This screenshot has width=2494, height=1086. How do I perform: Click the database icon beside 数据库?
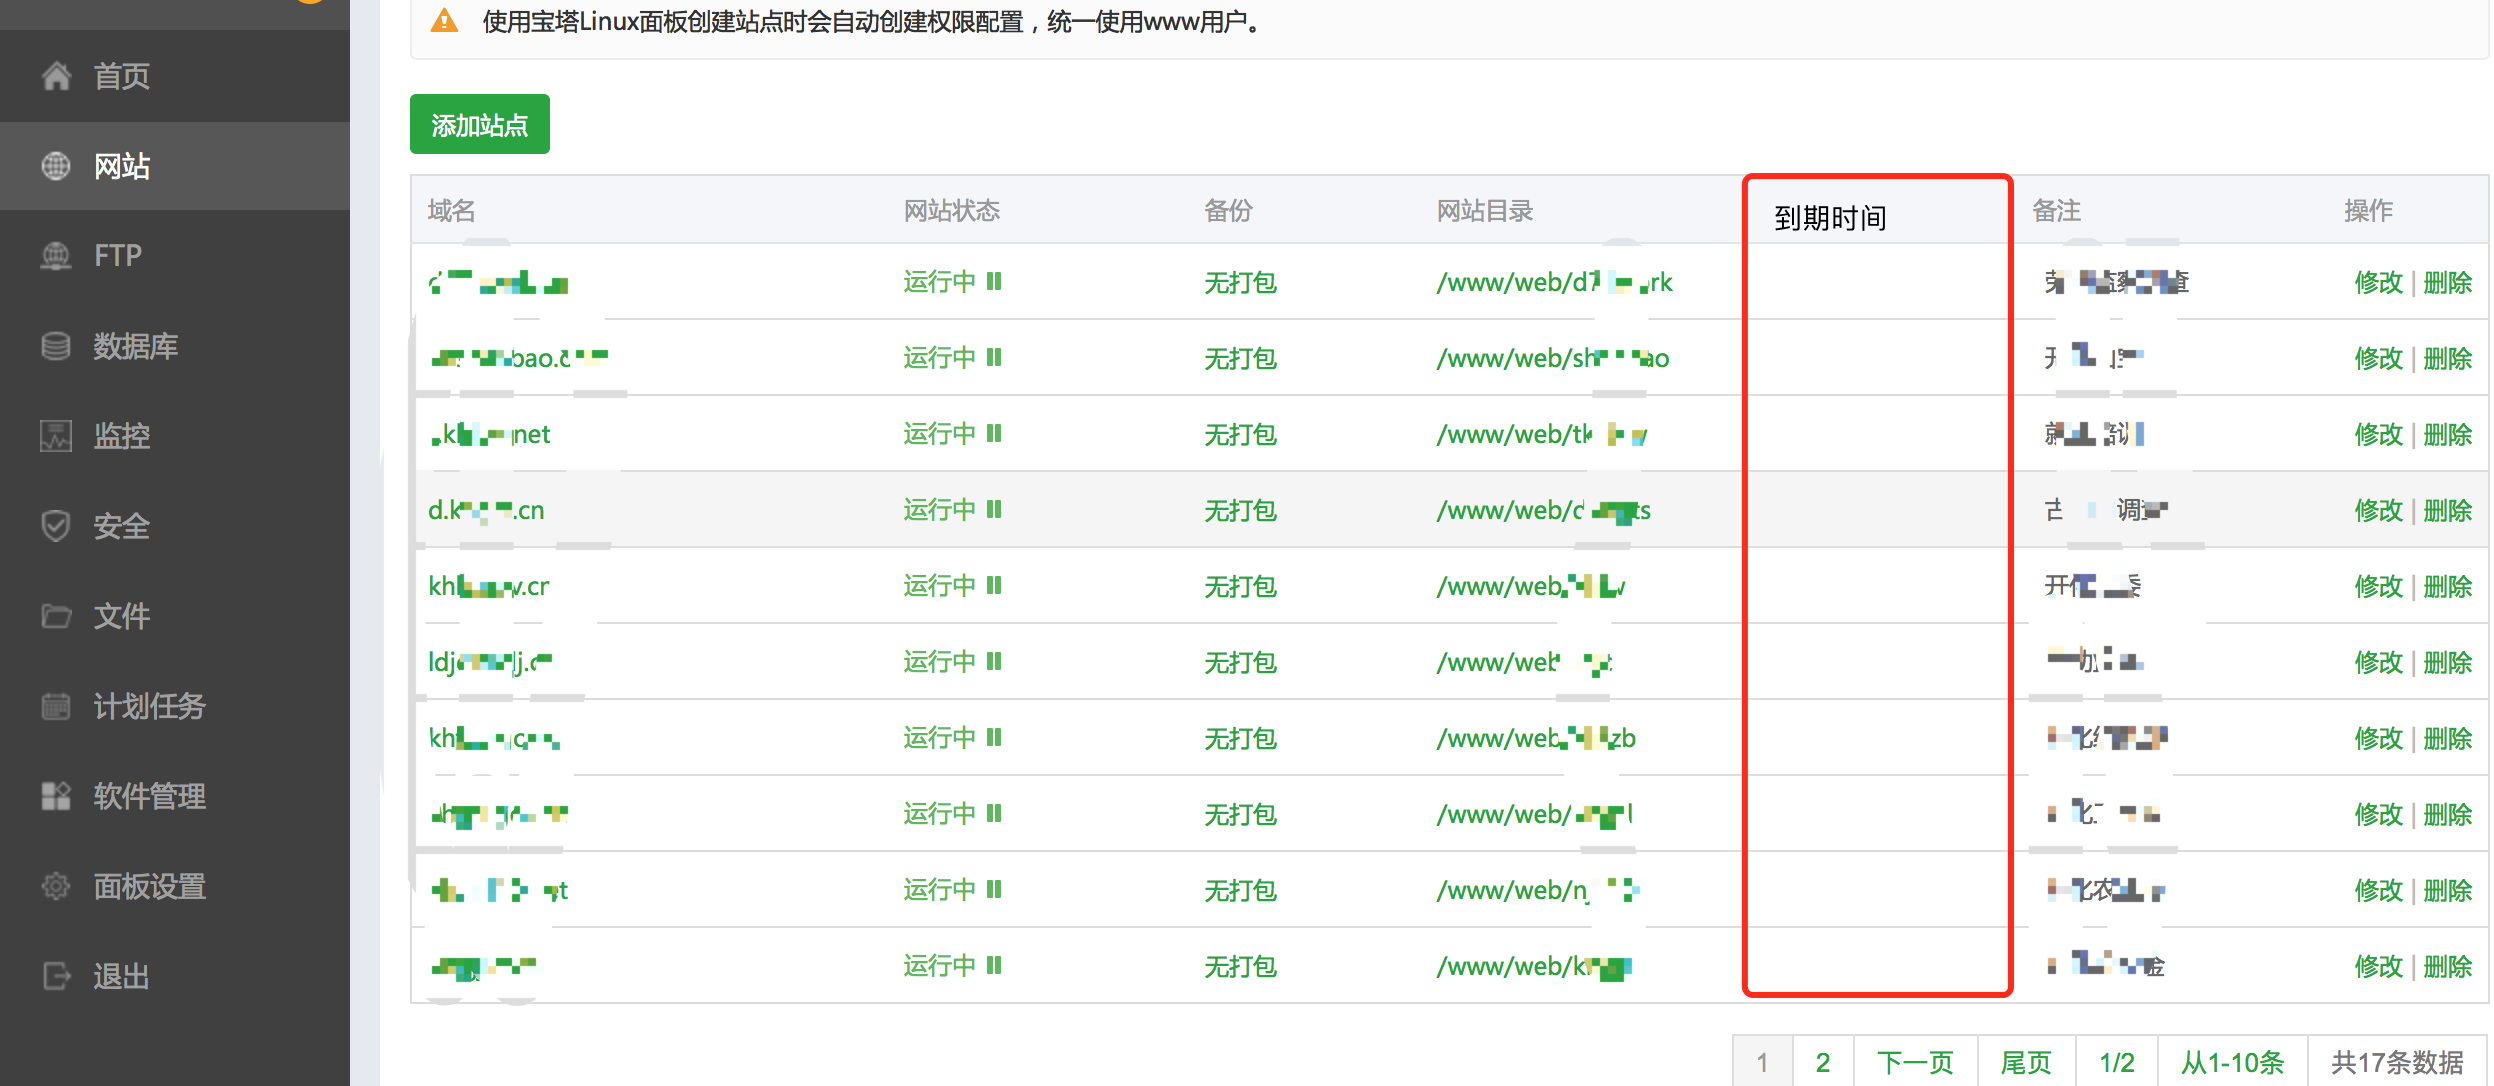(x=56, y=346)
